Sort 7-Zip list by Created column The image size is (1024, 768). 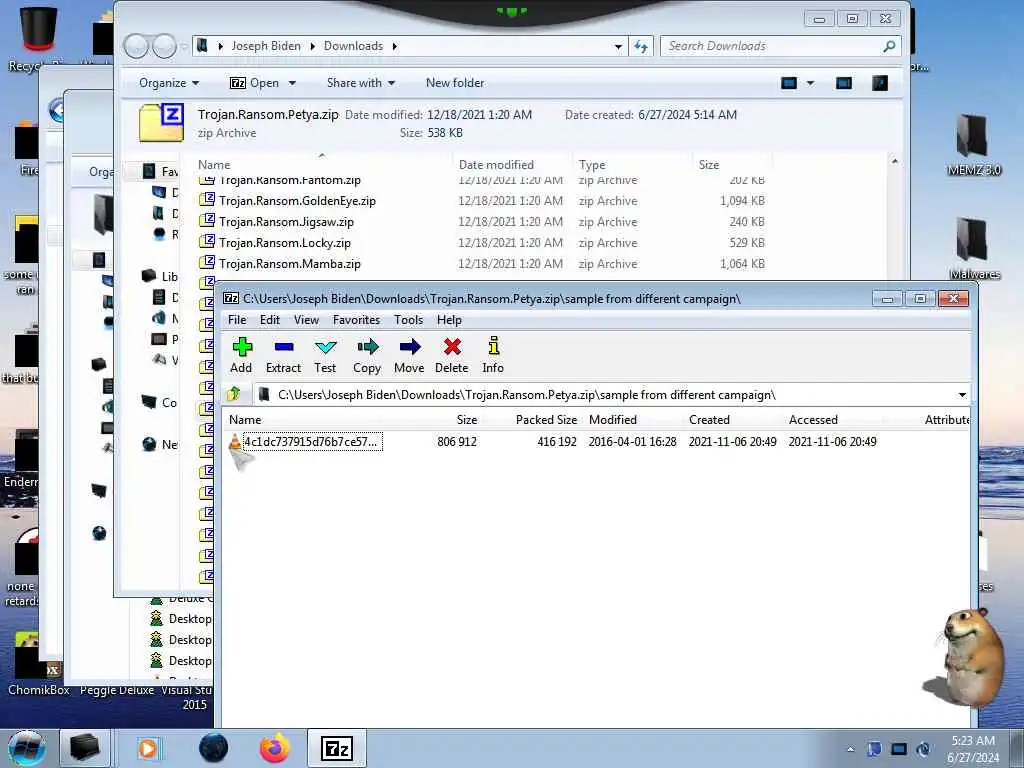709,420
